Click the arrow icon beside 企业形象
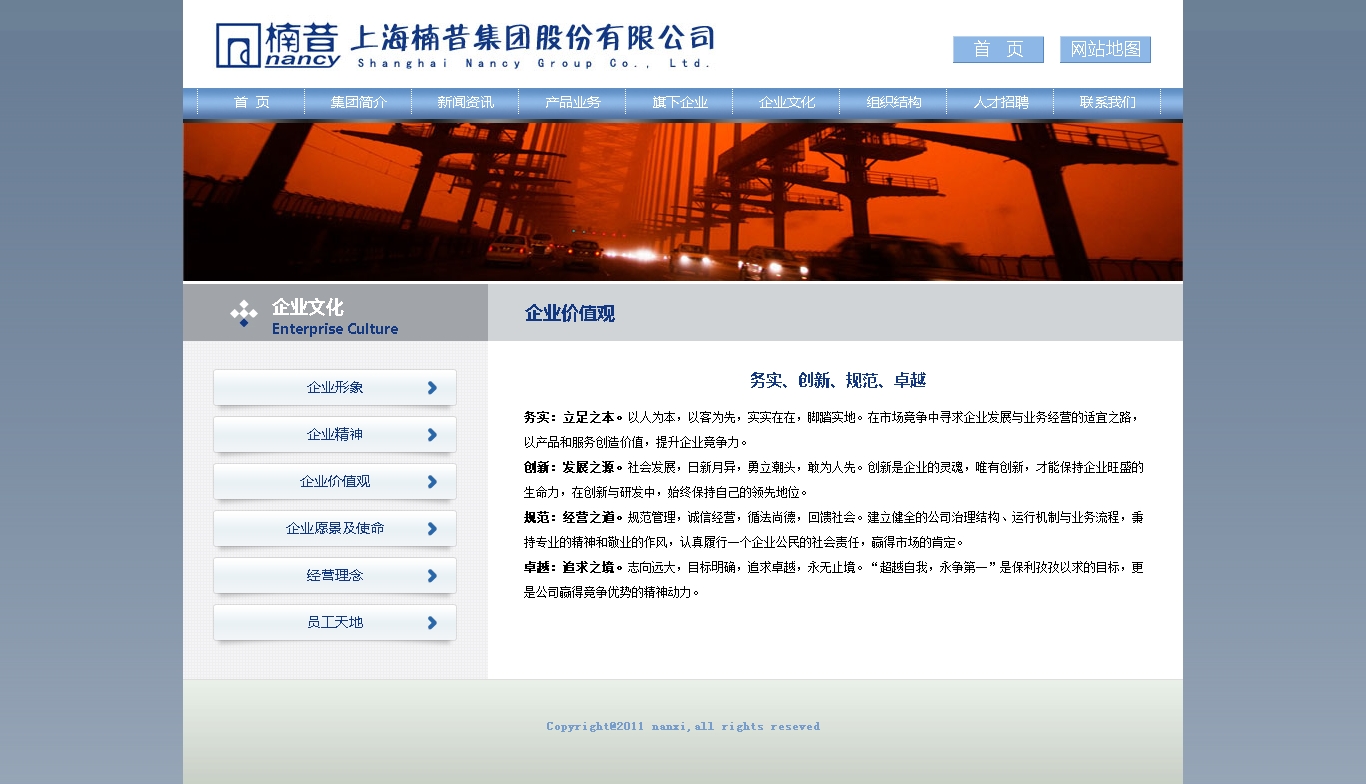The image size is (1366, 784). tap(432, 388)
